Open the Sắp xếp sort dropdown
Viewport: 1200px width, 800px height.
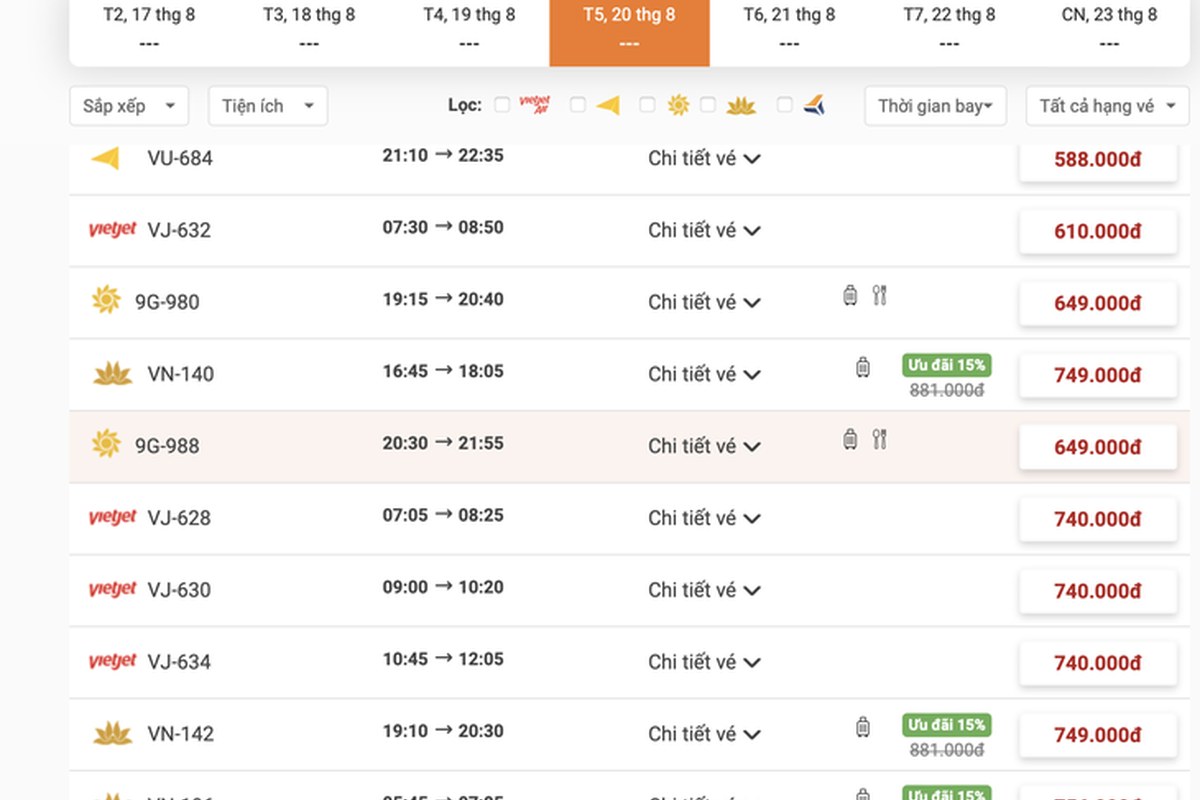coord(128,106)
